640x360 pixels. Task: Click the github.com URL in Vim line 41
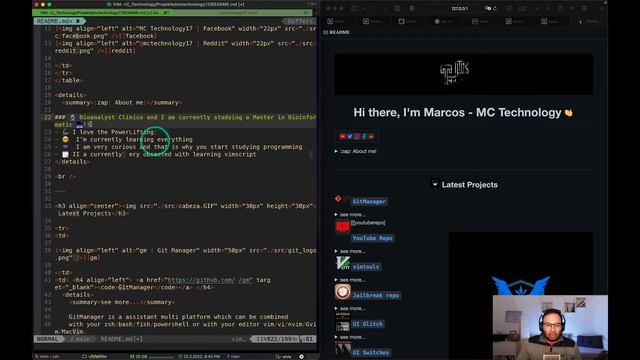[210, 280]
